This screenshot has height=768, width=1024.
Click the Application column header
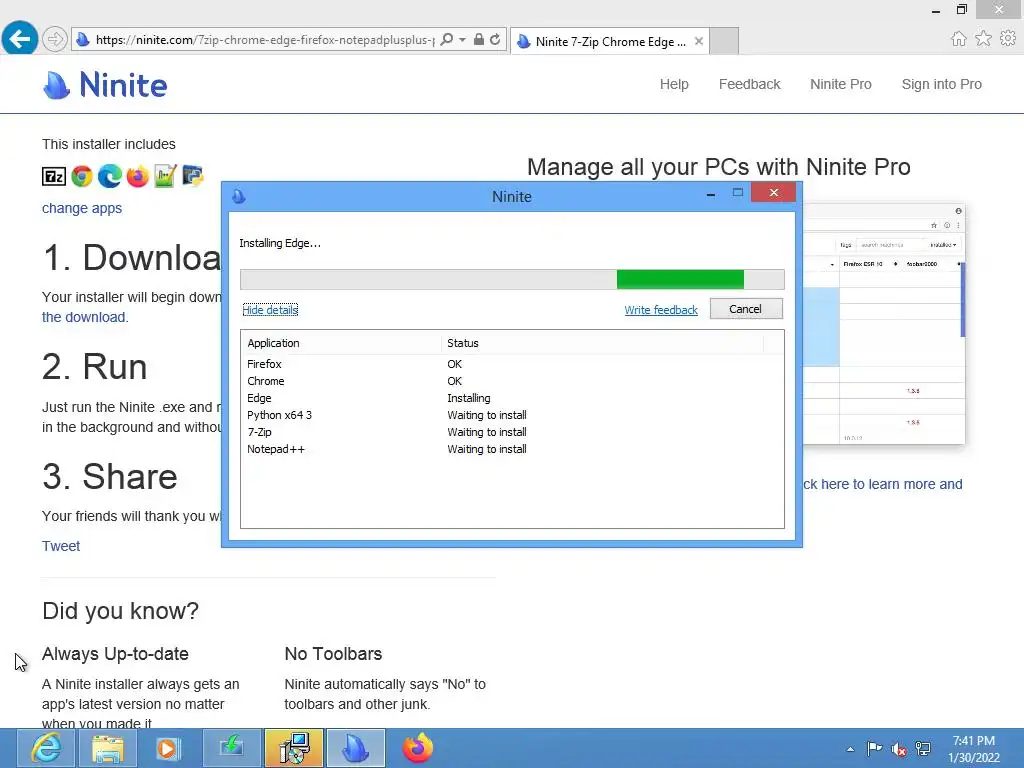[341, 343]
